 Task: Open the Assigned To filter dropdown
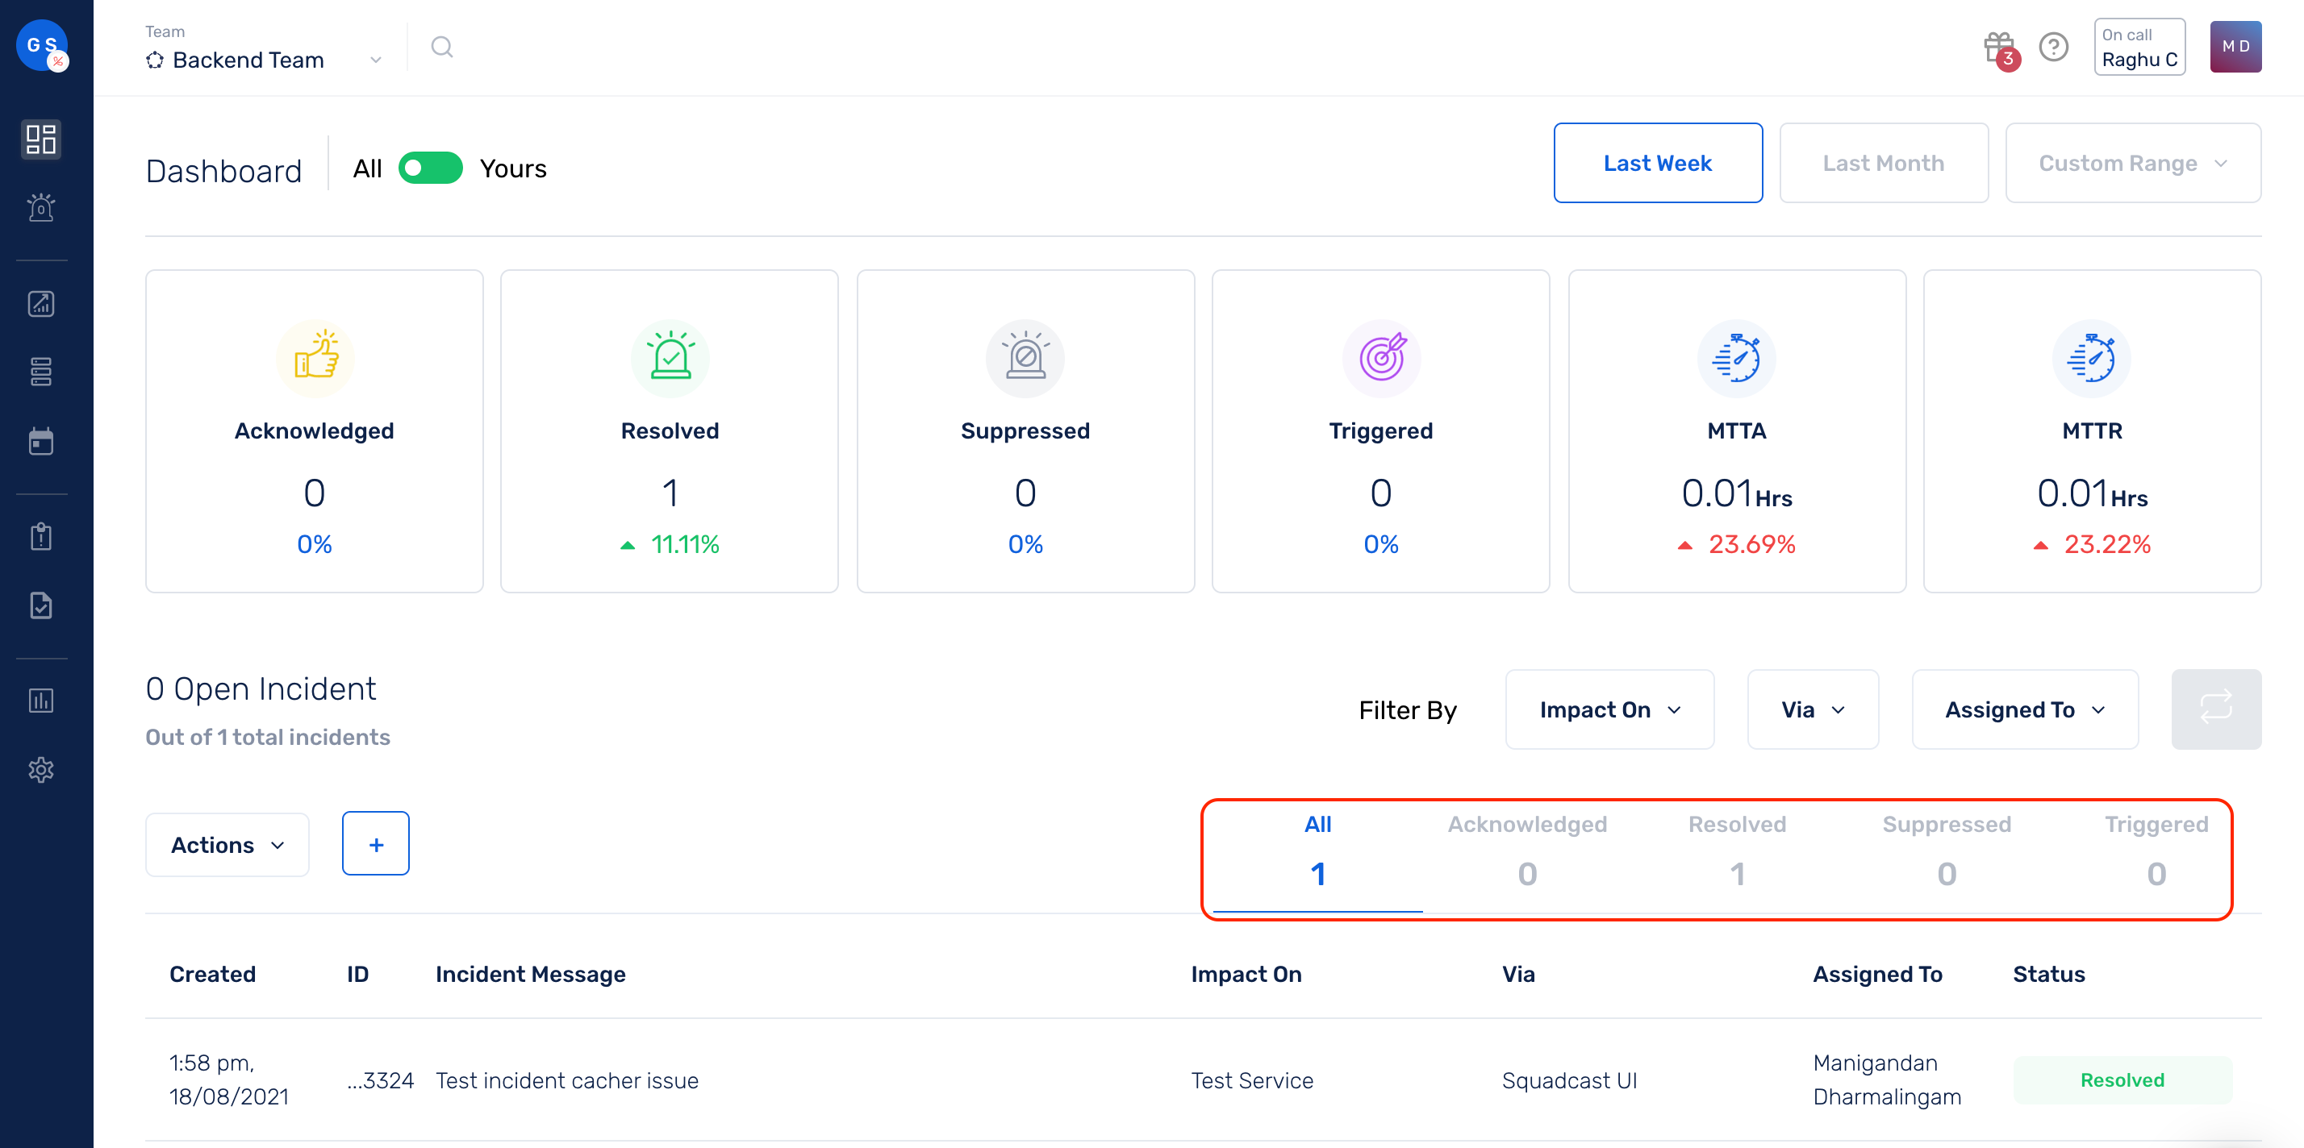[x=2025, y=709]
